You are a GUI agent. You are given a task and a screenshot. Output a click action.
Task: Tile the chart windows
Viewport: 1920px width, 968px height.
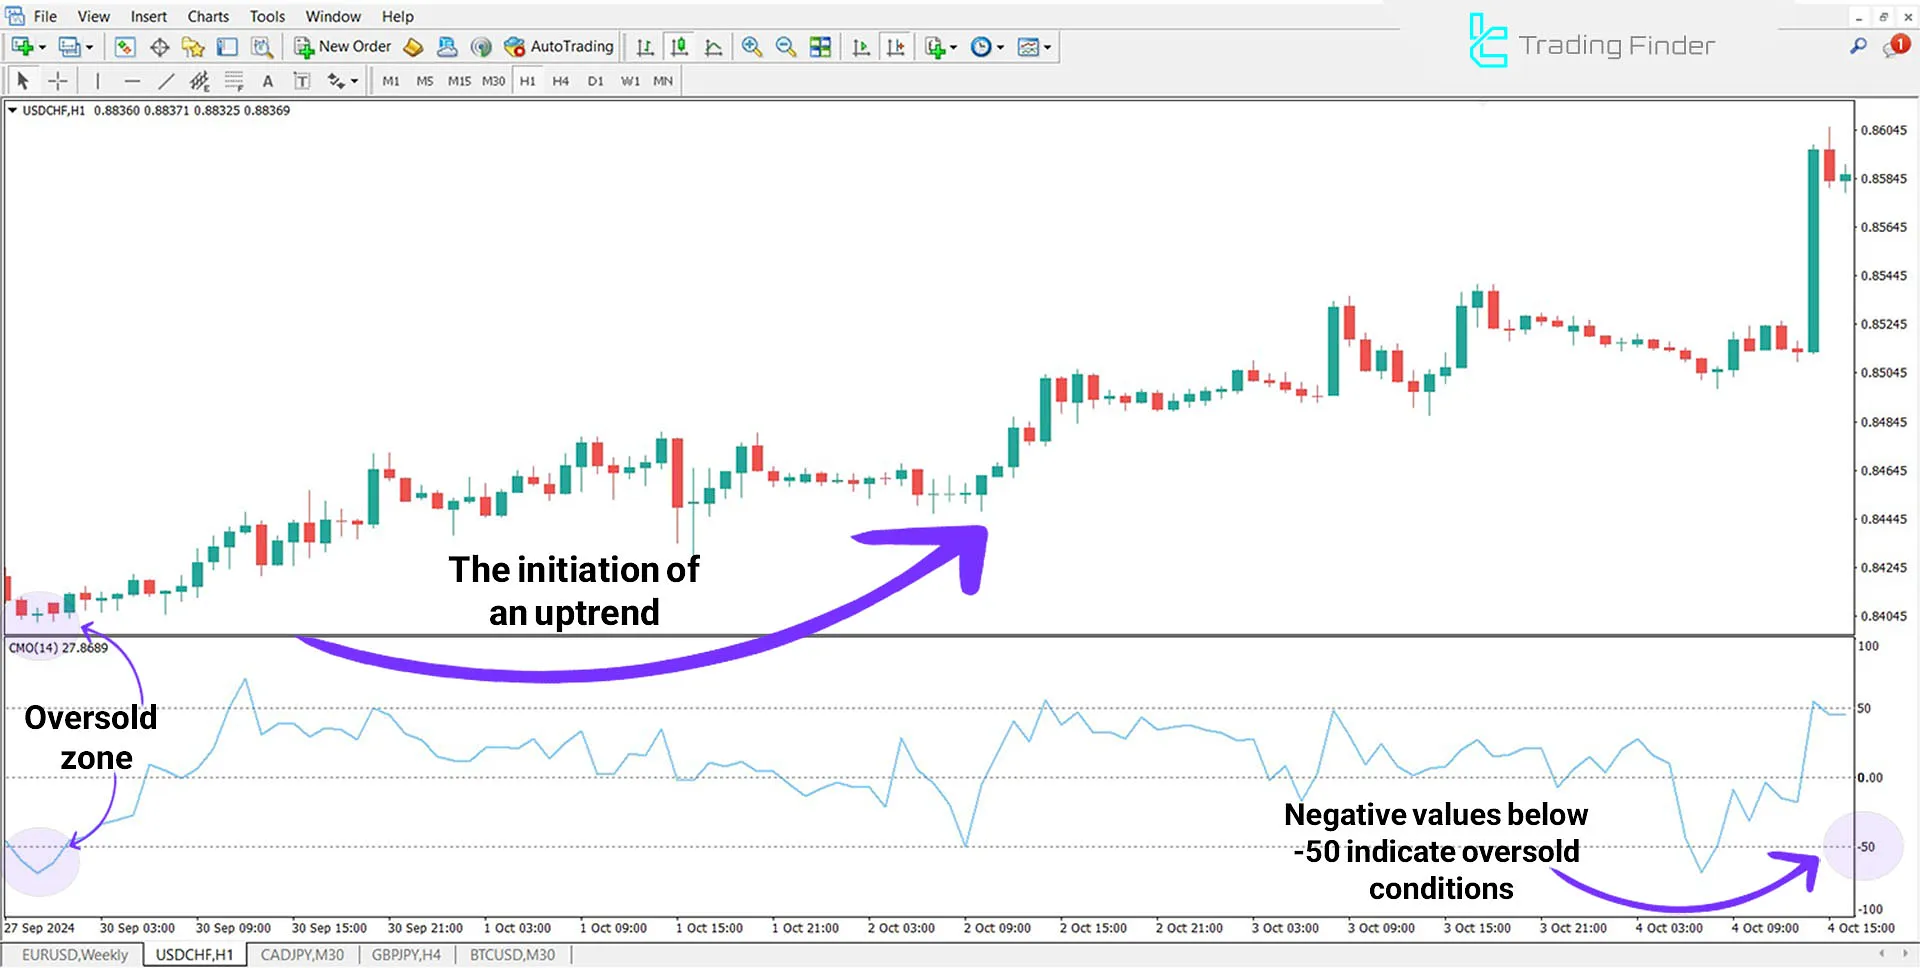click(820, 46)
